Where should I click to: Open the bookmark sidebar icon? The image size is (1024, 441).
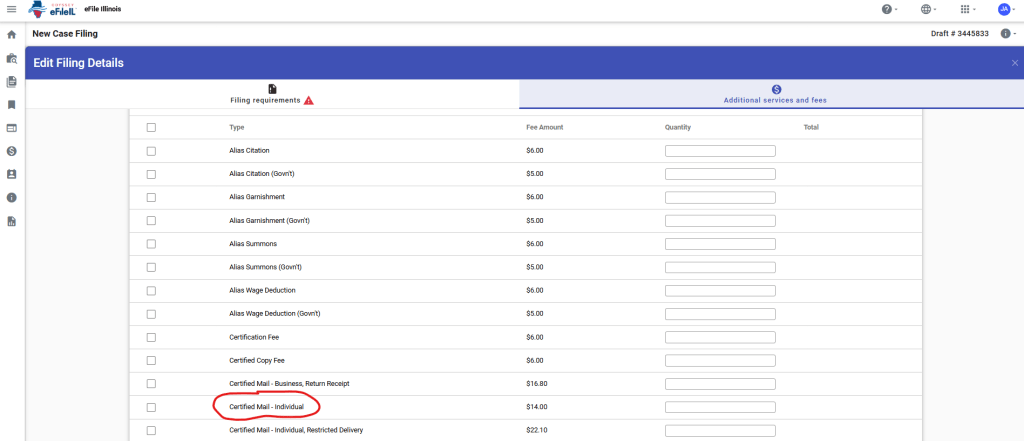(12, 104)
